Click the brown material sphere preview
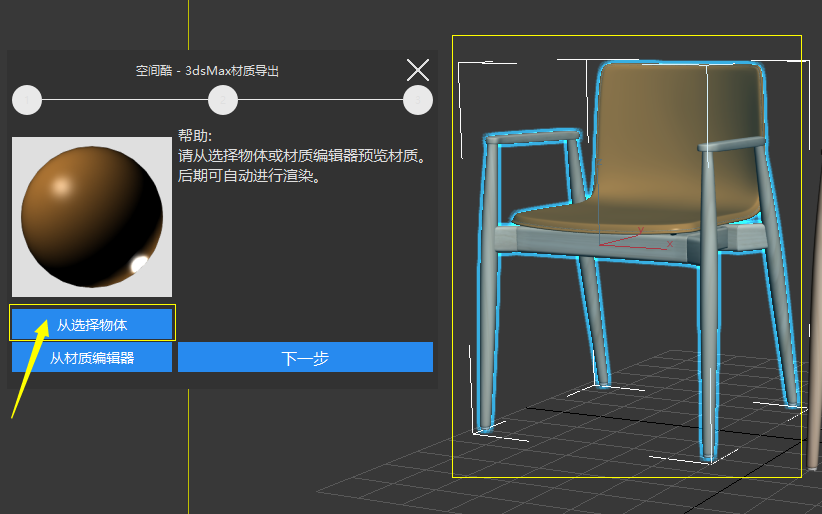 [x=92, y=217]
